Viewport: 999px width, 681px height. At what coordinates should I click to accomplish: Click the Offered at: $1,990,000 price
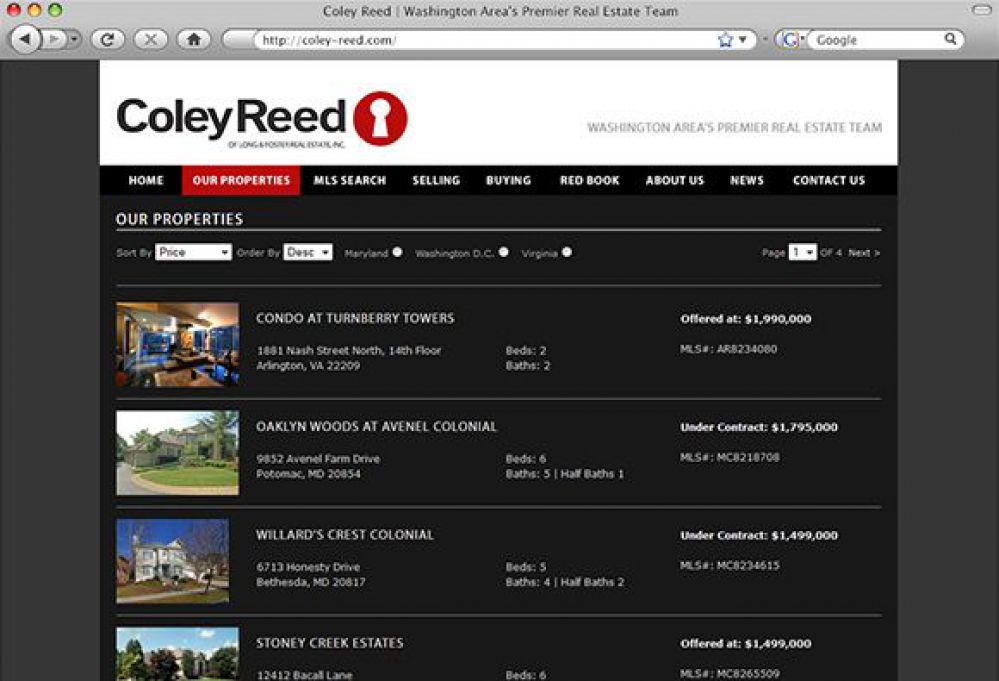[746, 319]
